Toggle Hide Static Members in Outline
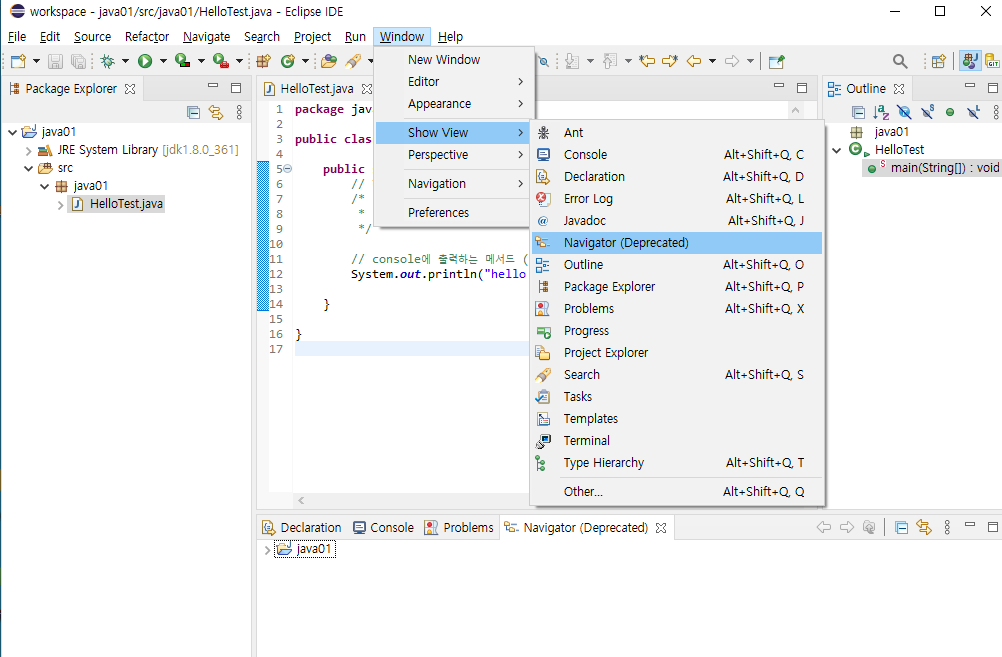The image size is (1002, 657). (927, 112)
